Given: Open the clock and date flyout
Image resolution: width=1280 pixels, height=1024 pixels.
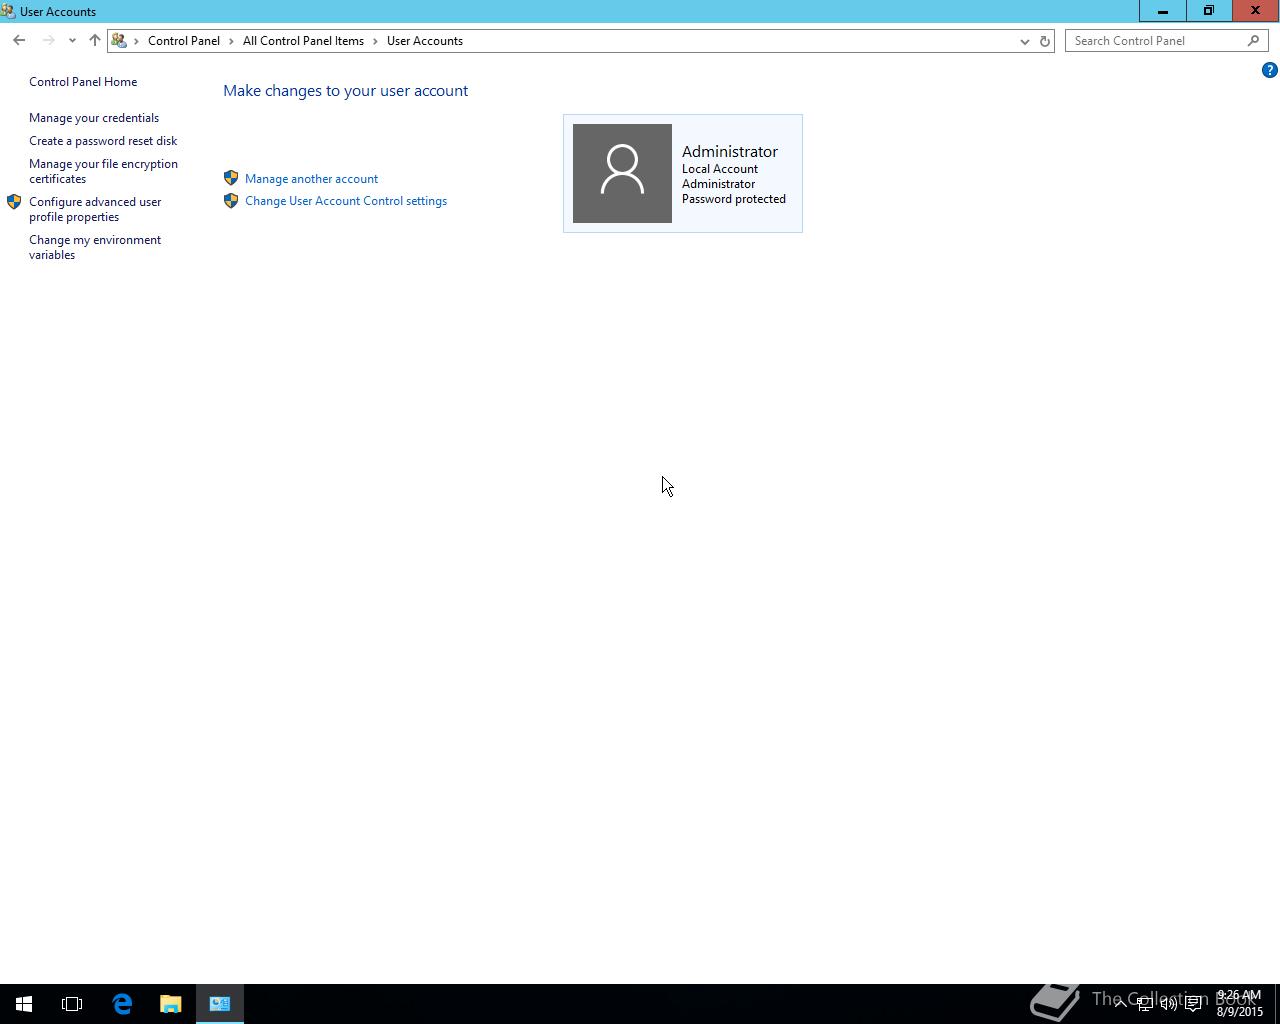Looking at the screenshot, I should 1240,1004.
